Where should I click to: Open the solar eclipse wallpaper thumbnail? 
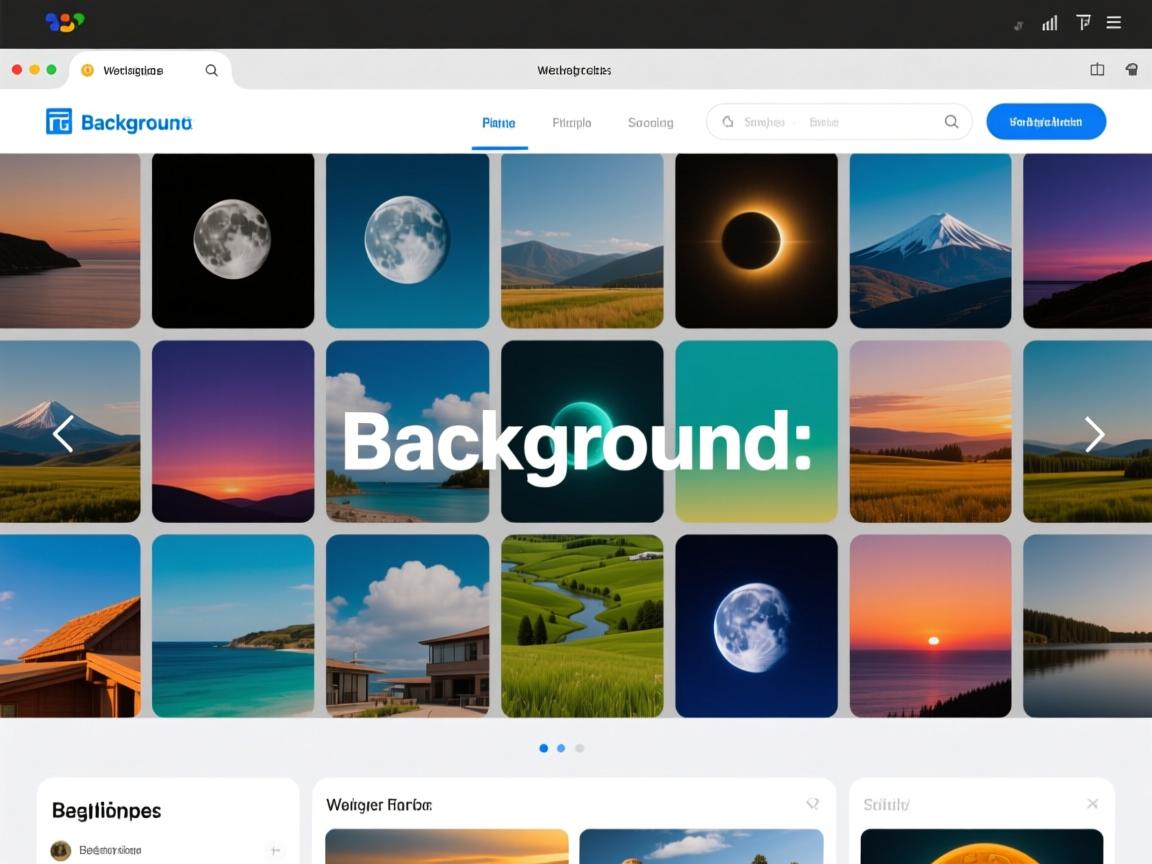[x=756, y=241]
